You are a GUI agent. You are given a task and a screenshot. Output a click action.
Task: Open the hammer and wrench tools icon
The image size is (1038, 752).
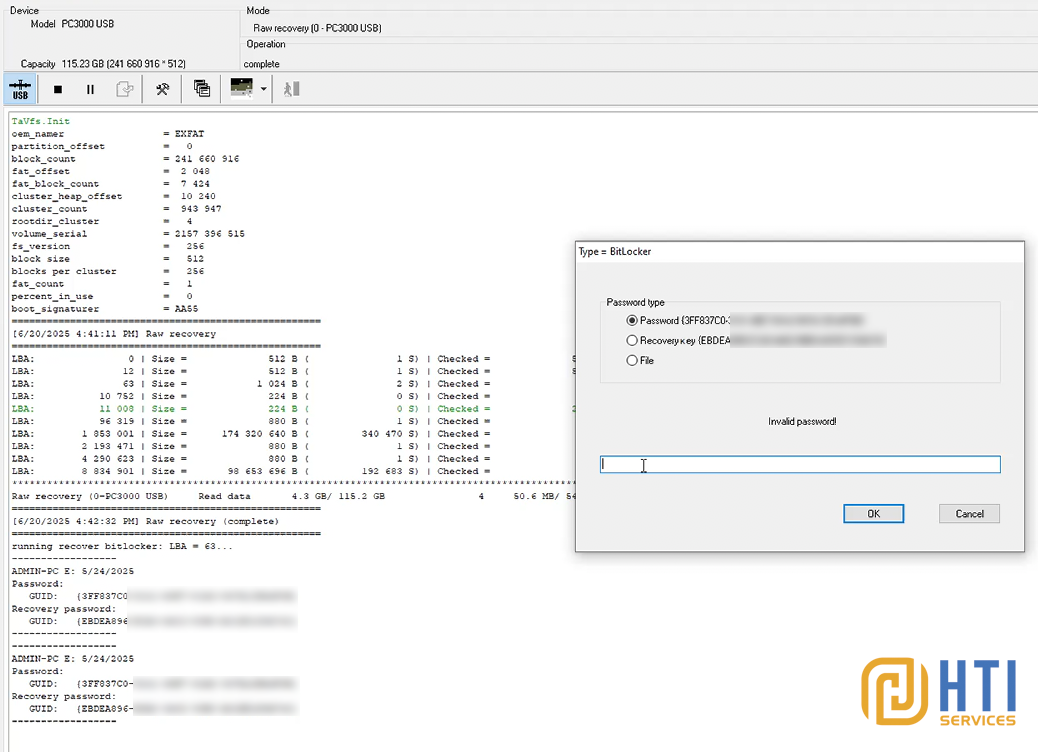coord(162,89)
